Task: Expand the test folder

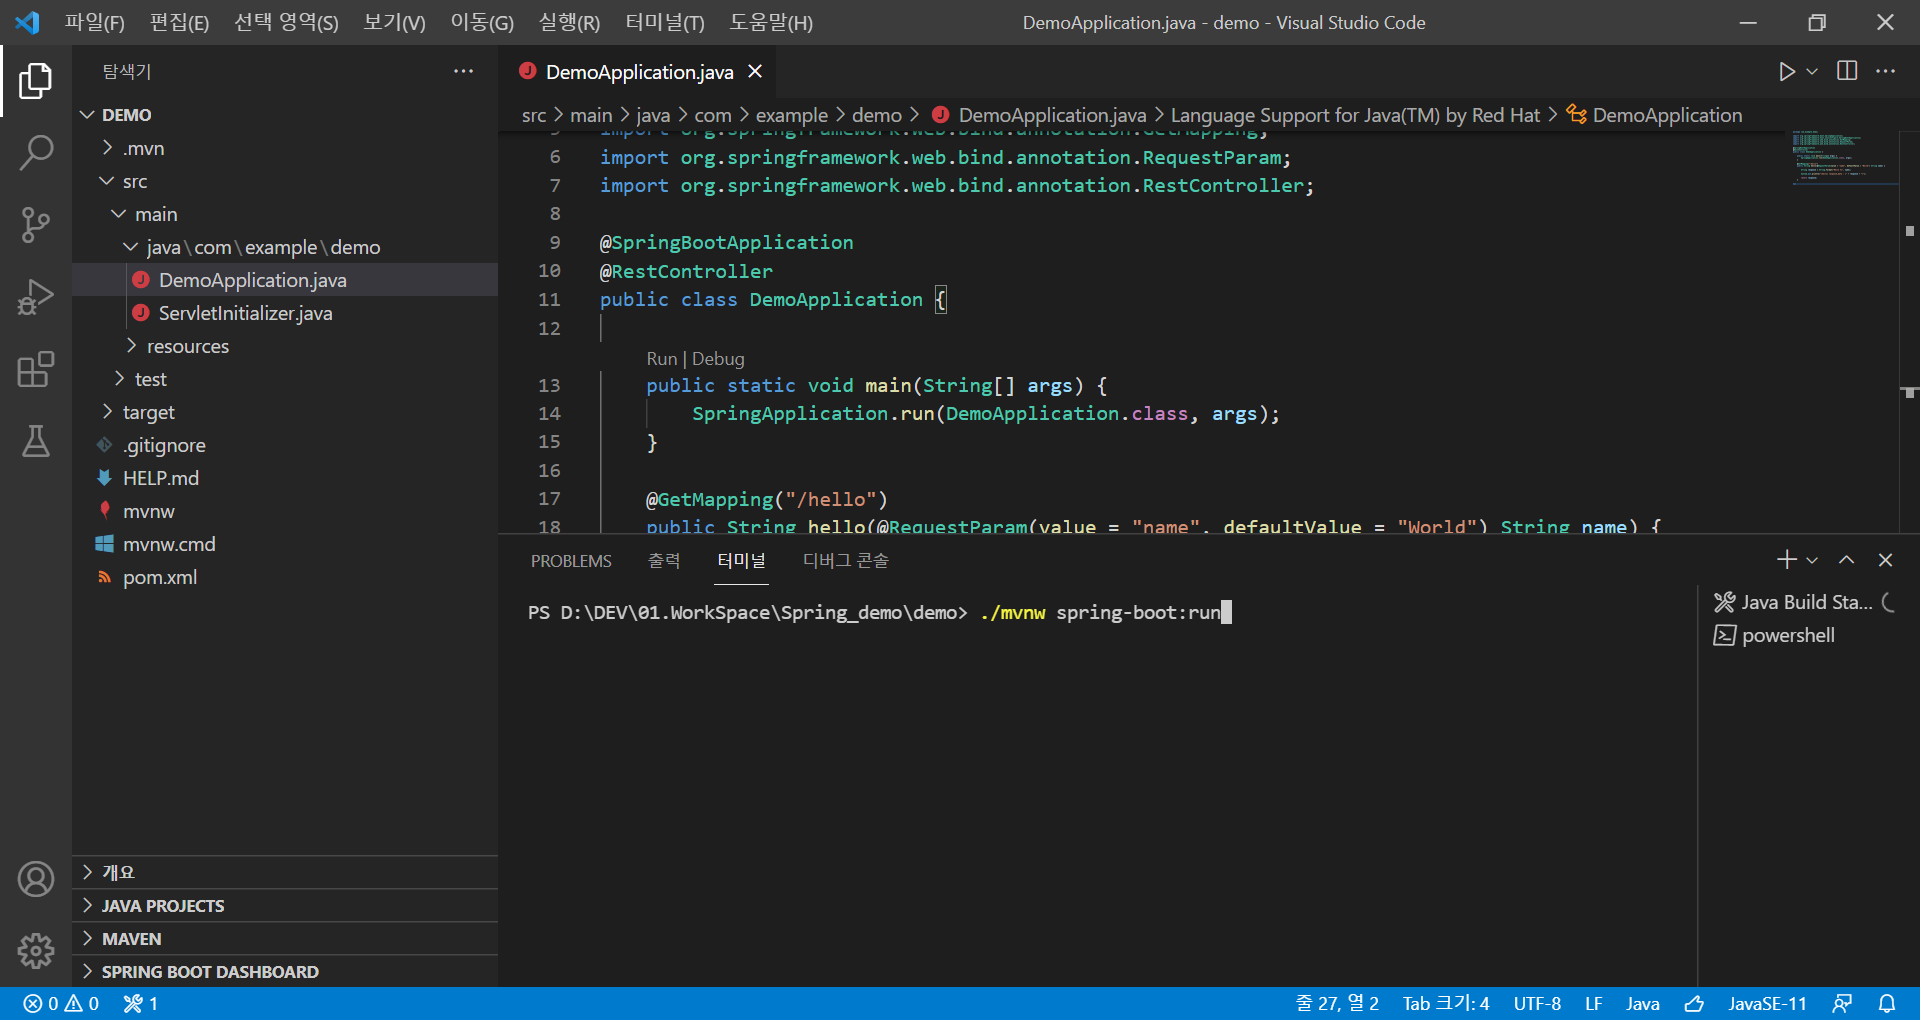Action: [285, 379]
